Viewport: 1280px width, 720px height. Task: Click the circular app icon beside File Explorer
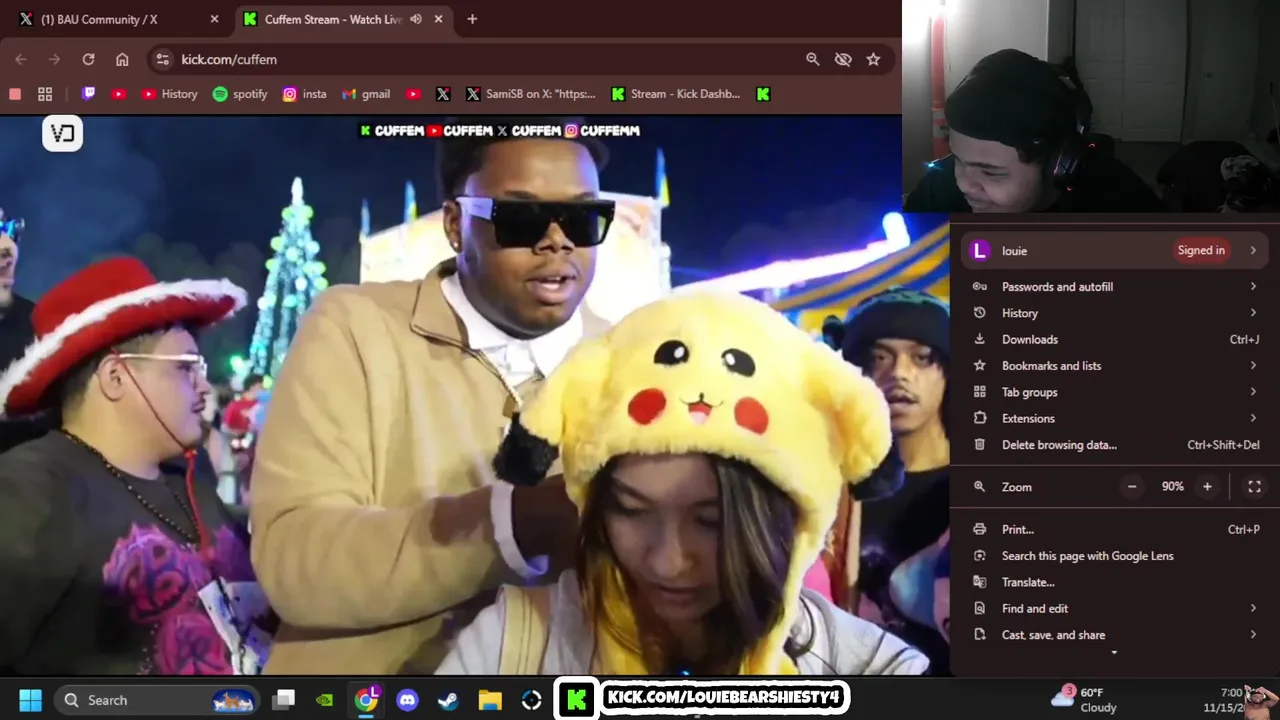[x=531, y=700]
